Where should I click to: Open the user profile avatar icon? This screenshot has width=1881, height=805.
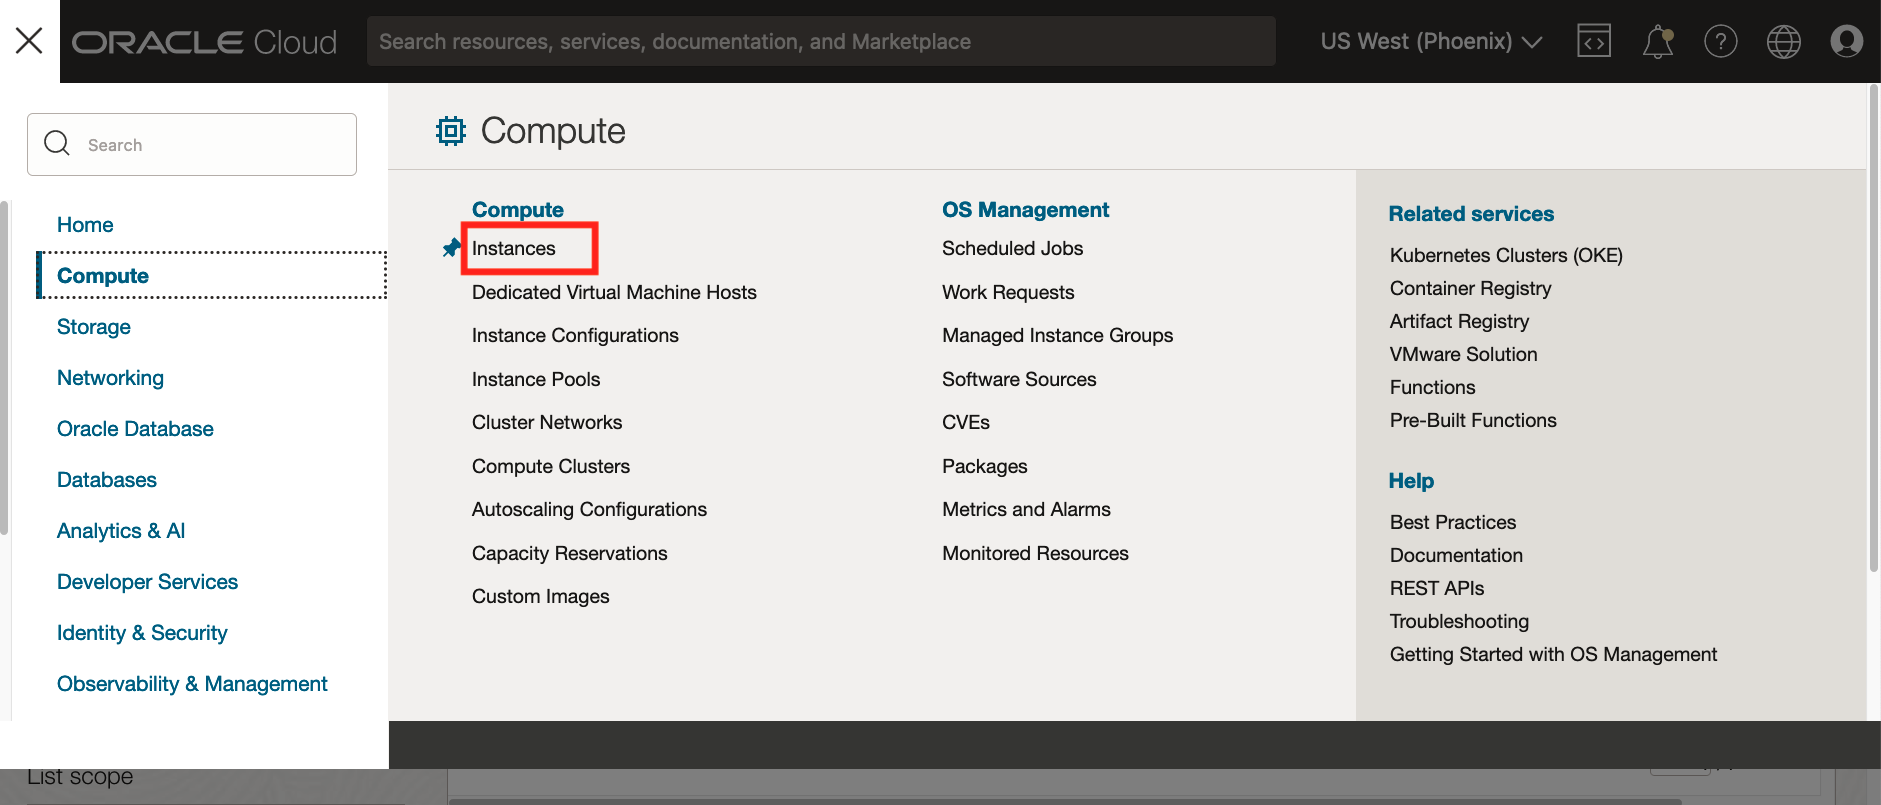point(1847,41)
